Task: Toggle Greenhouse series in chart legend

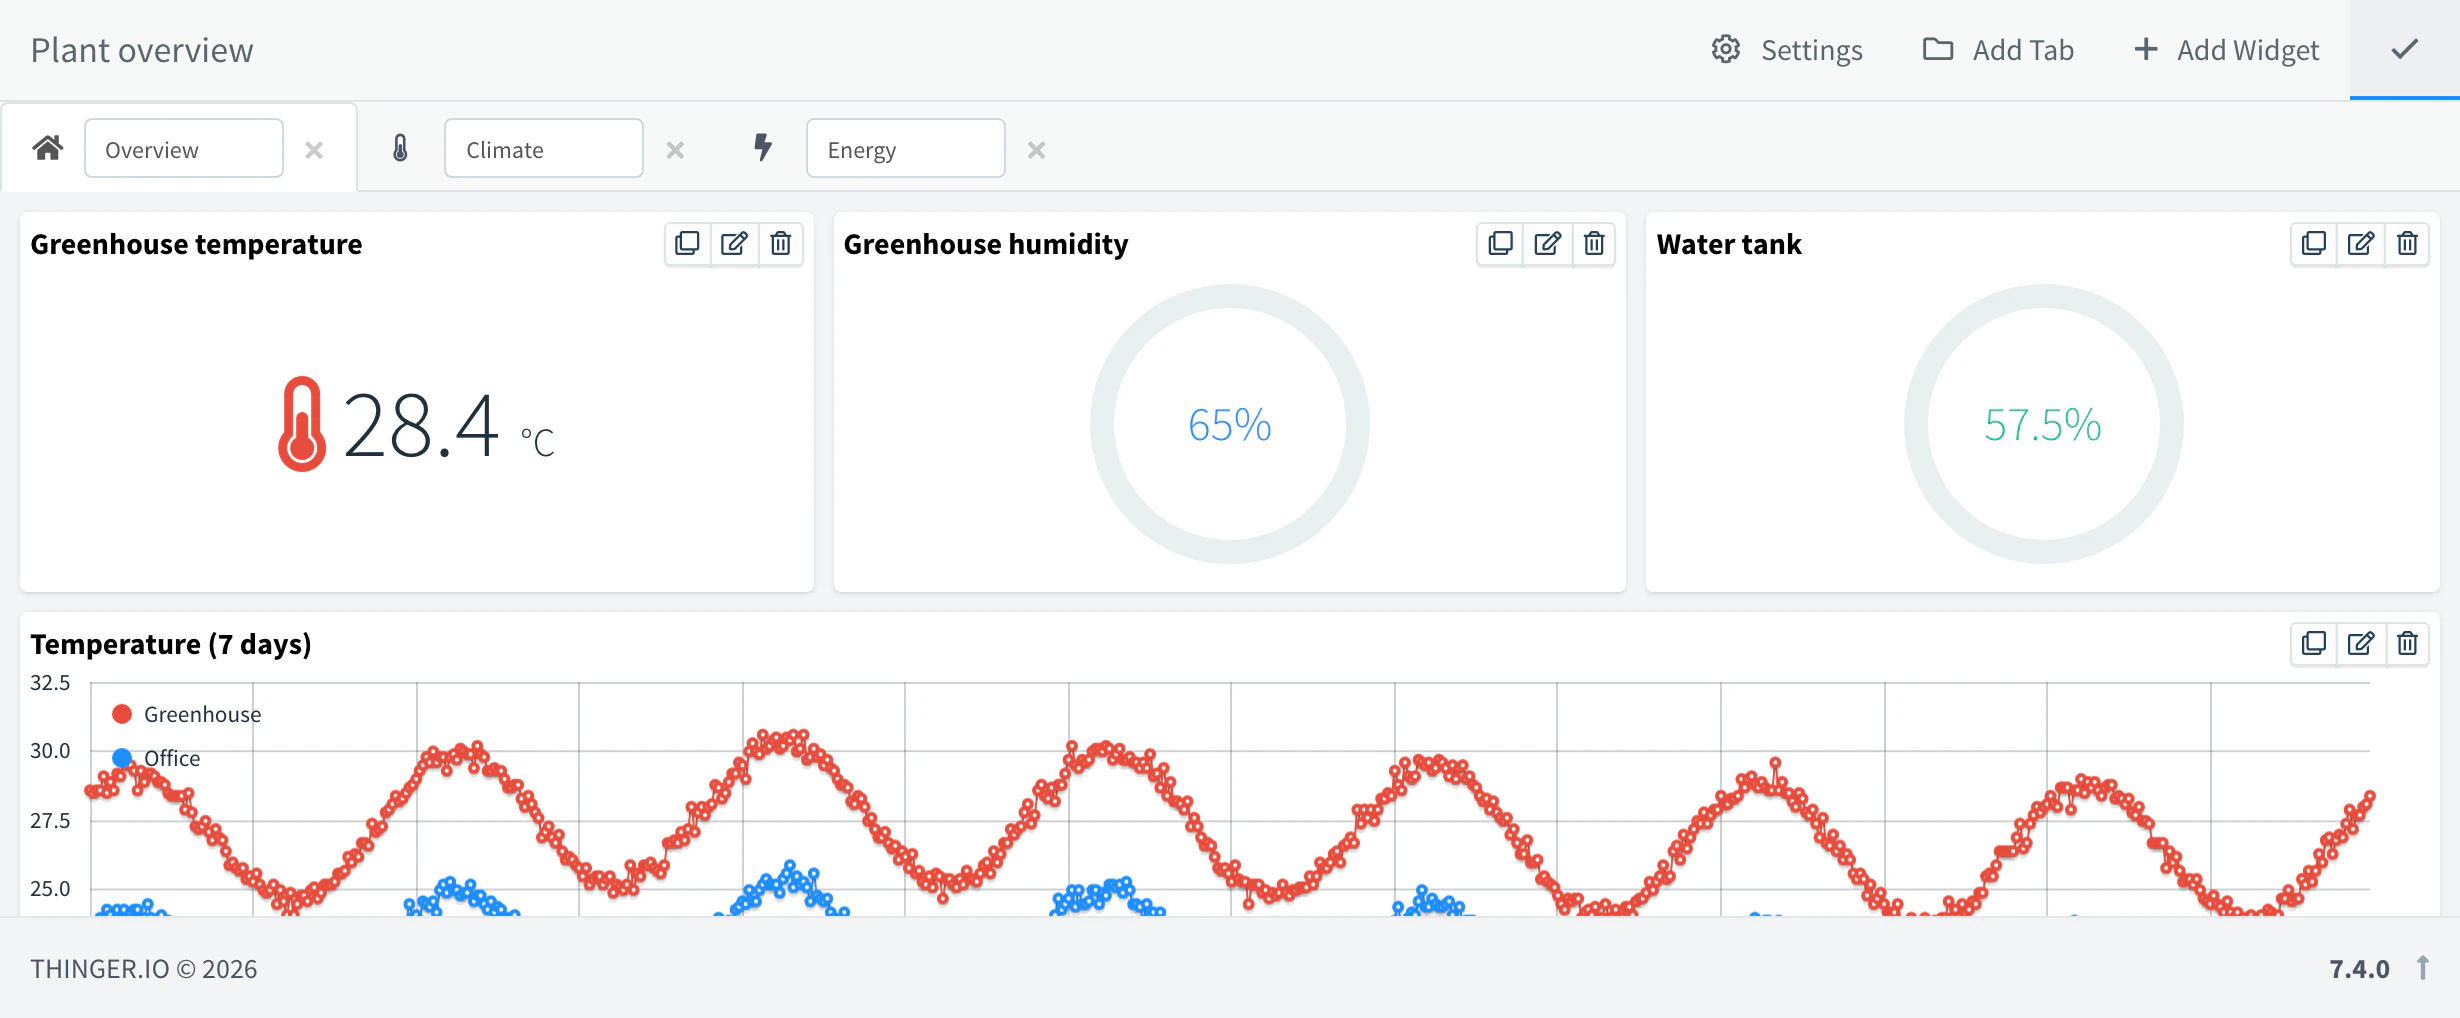Action: point(186,714)
